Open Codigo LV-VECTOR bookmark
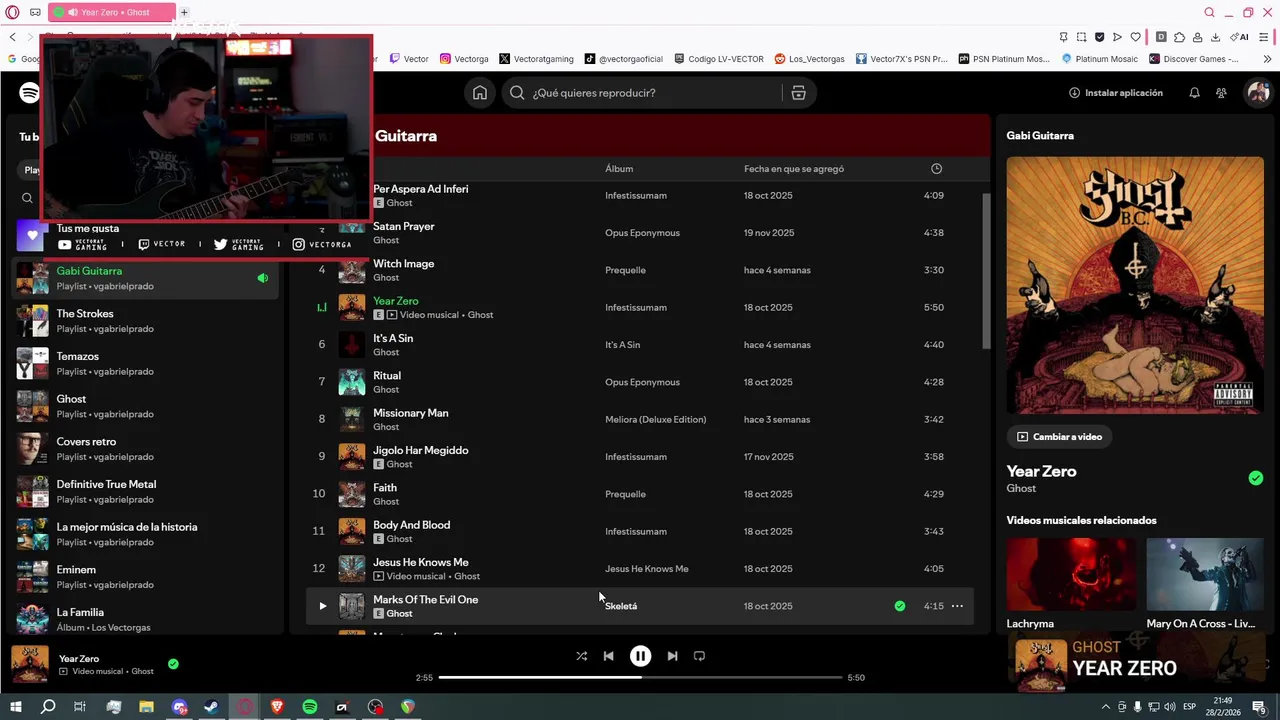Screen dimensions: 1280x720 [718, 59]
